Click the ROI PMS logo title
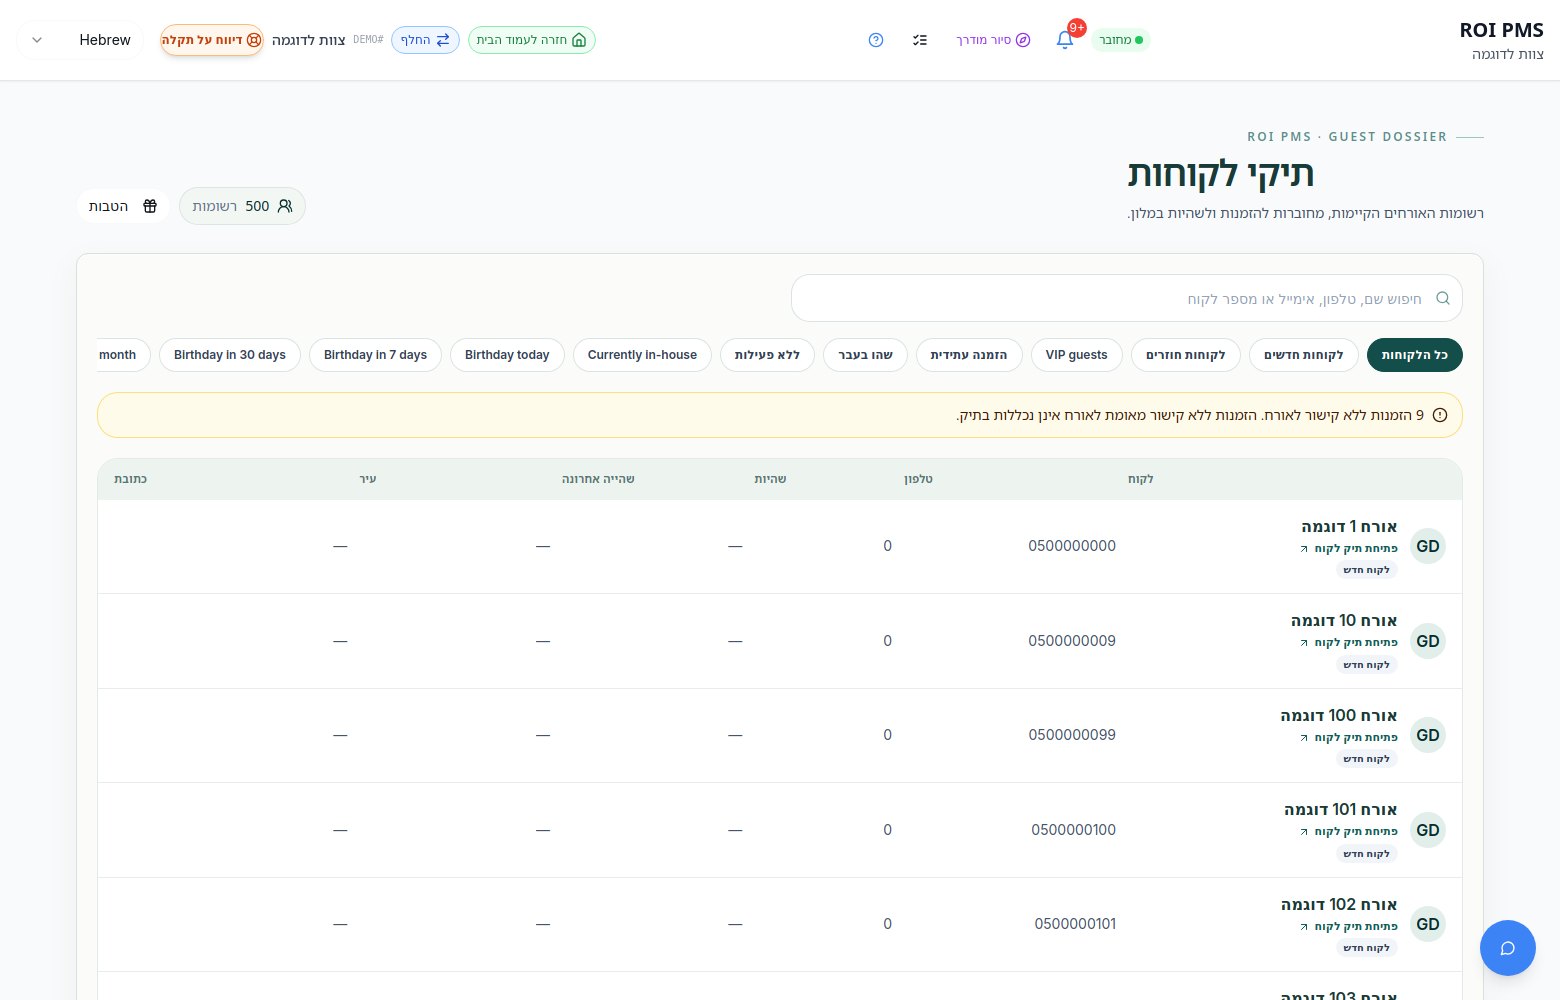 1502,30
